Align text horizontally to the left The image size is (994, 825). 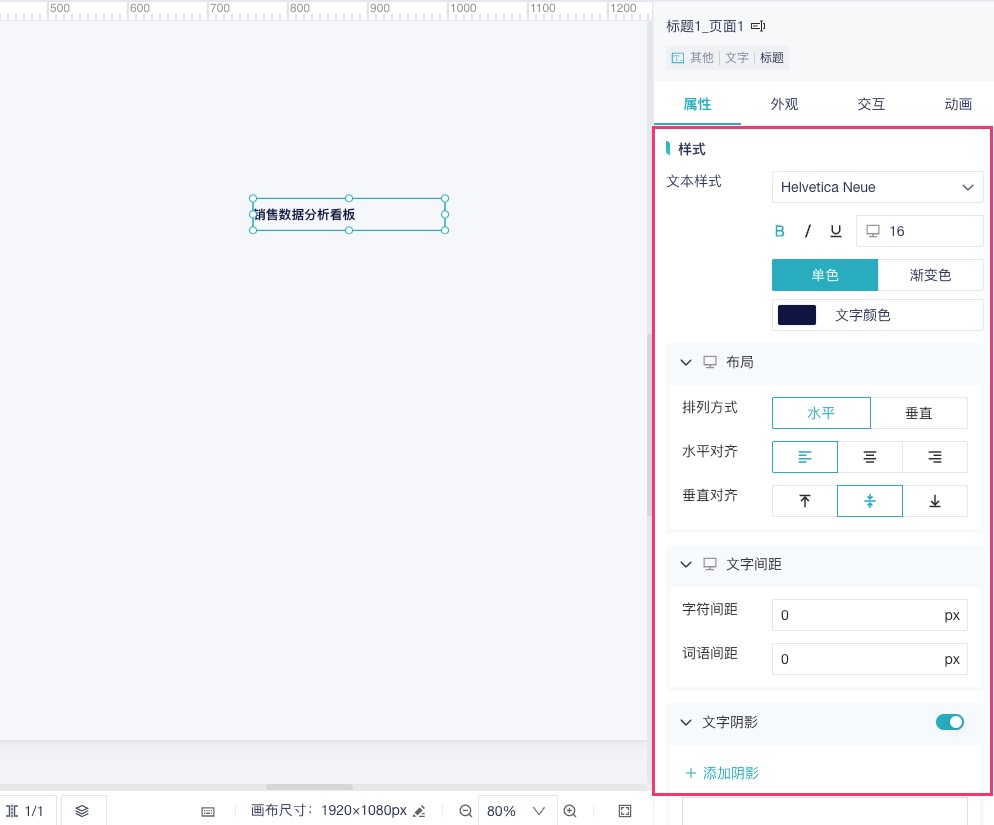[804, 457]
